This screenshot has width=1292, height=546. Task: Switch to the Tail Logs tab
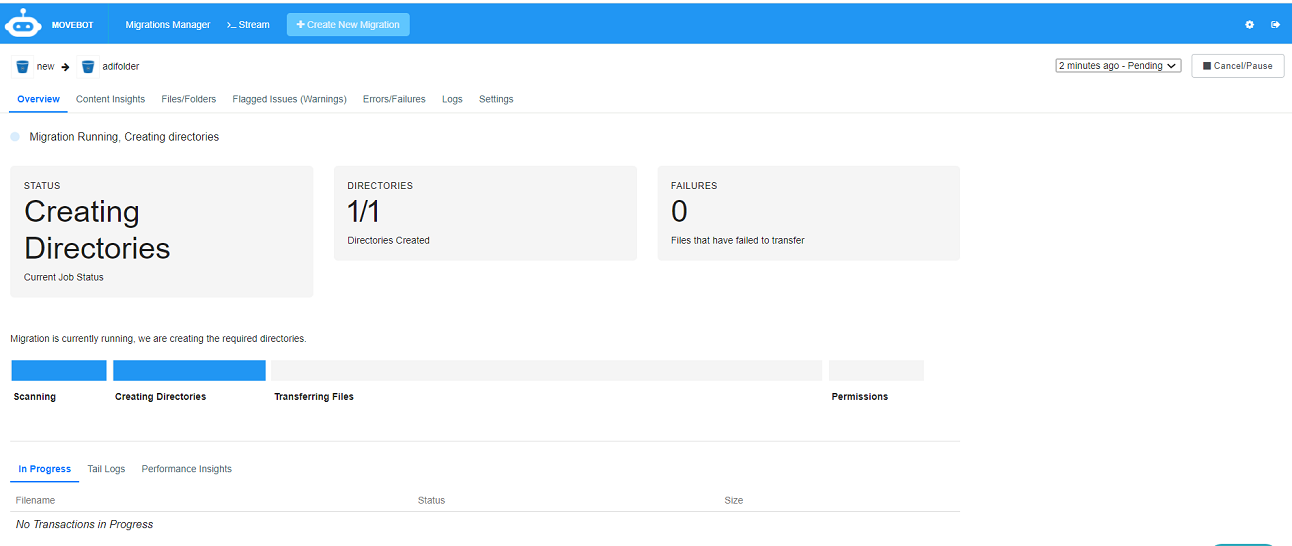click(106, 469)
